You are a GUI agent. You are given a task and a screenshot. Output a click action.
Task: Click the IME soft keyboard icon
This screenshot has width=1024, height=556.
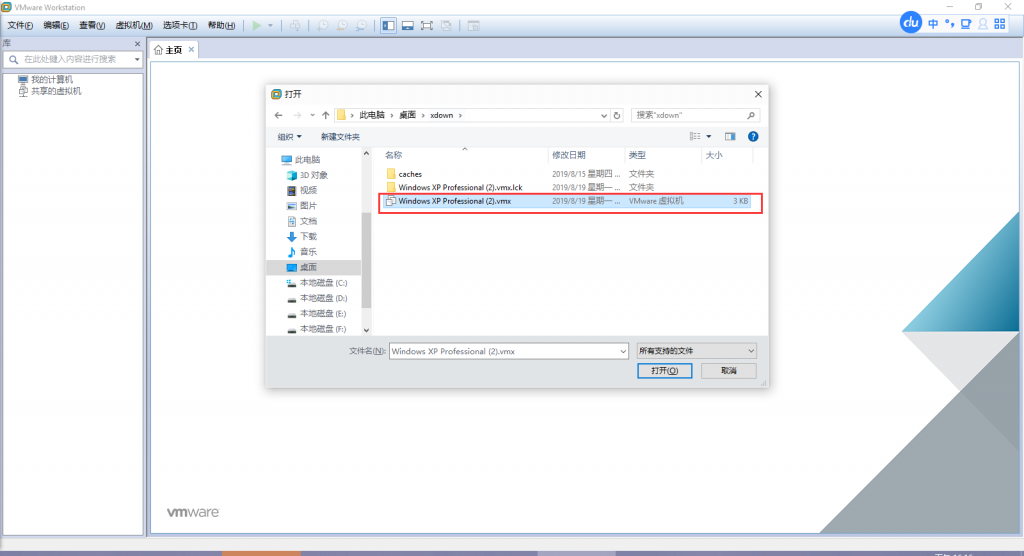[x=966, y=24]
